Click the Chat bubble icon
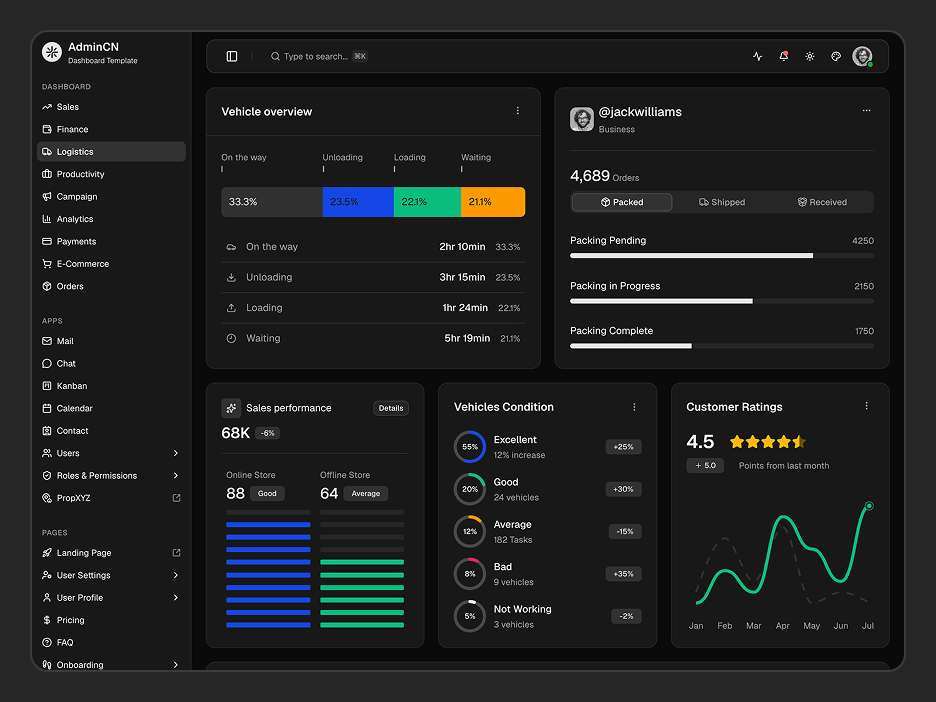This screenshot has width=936, height=702. click(x=47, y=364)
